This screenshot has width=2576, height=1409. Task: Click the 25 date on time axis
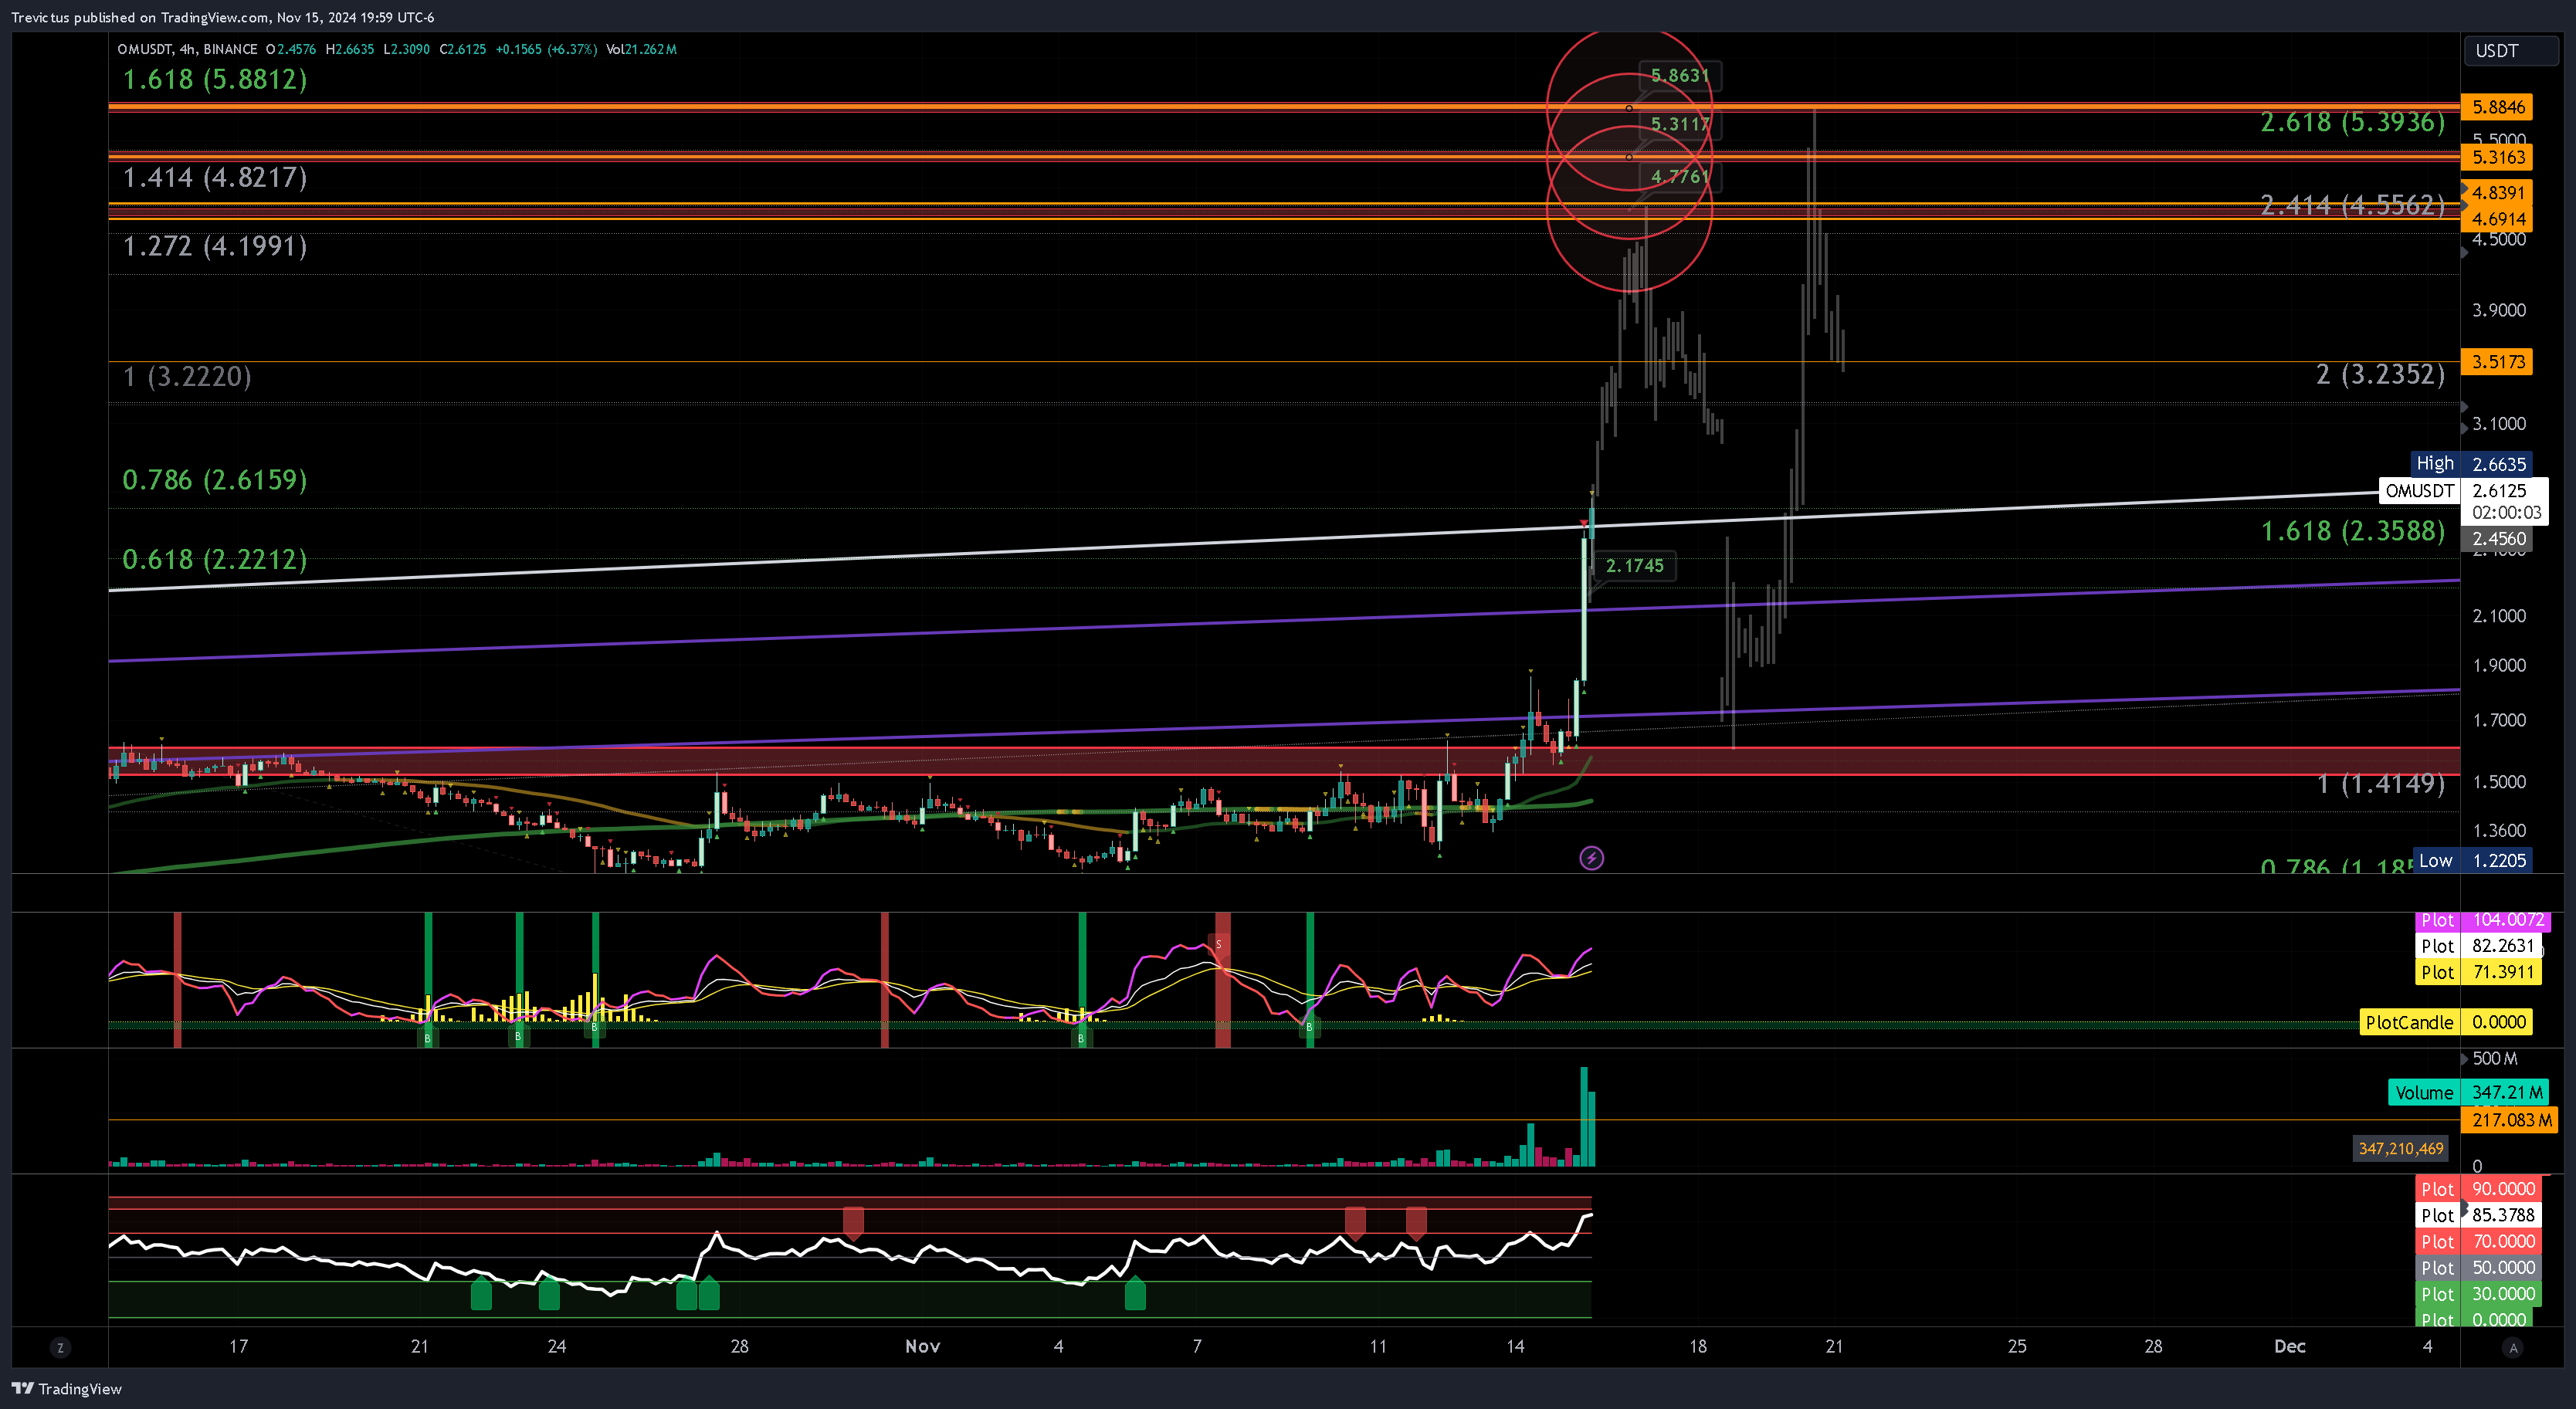pos(2017,1346)
